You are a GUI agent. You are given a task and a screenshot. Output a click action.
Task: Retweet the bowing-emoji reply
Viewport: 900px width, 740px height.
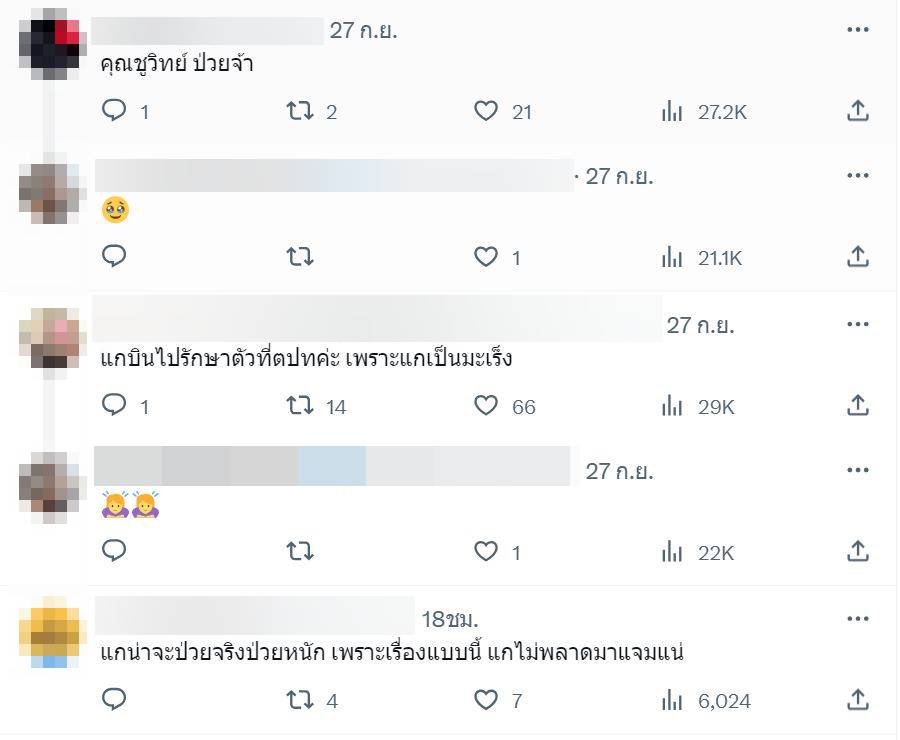(x=300, y=551)
